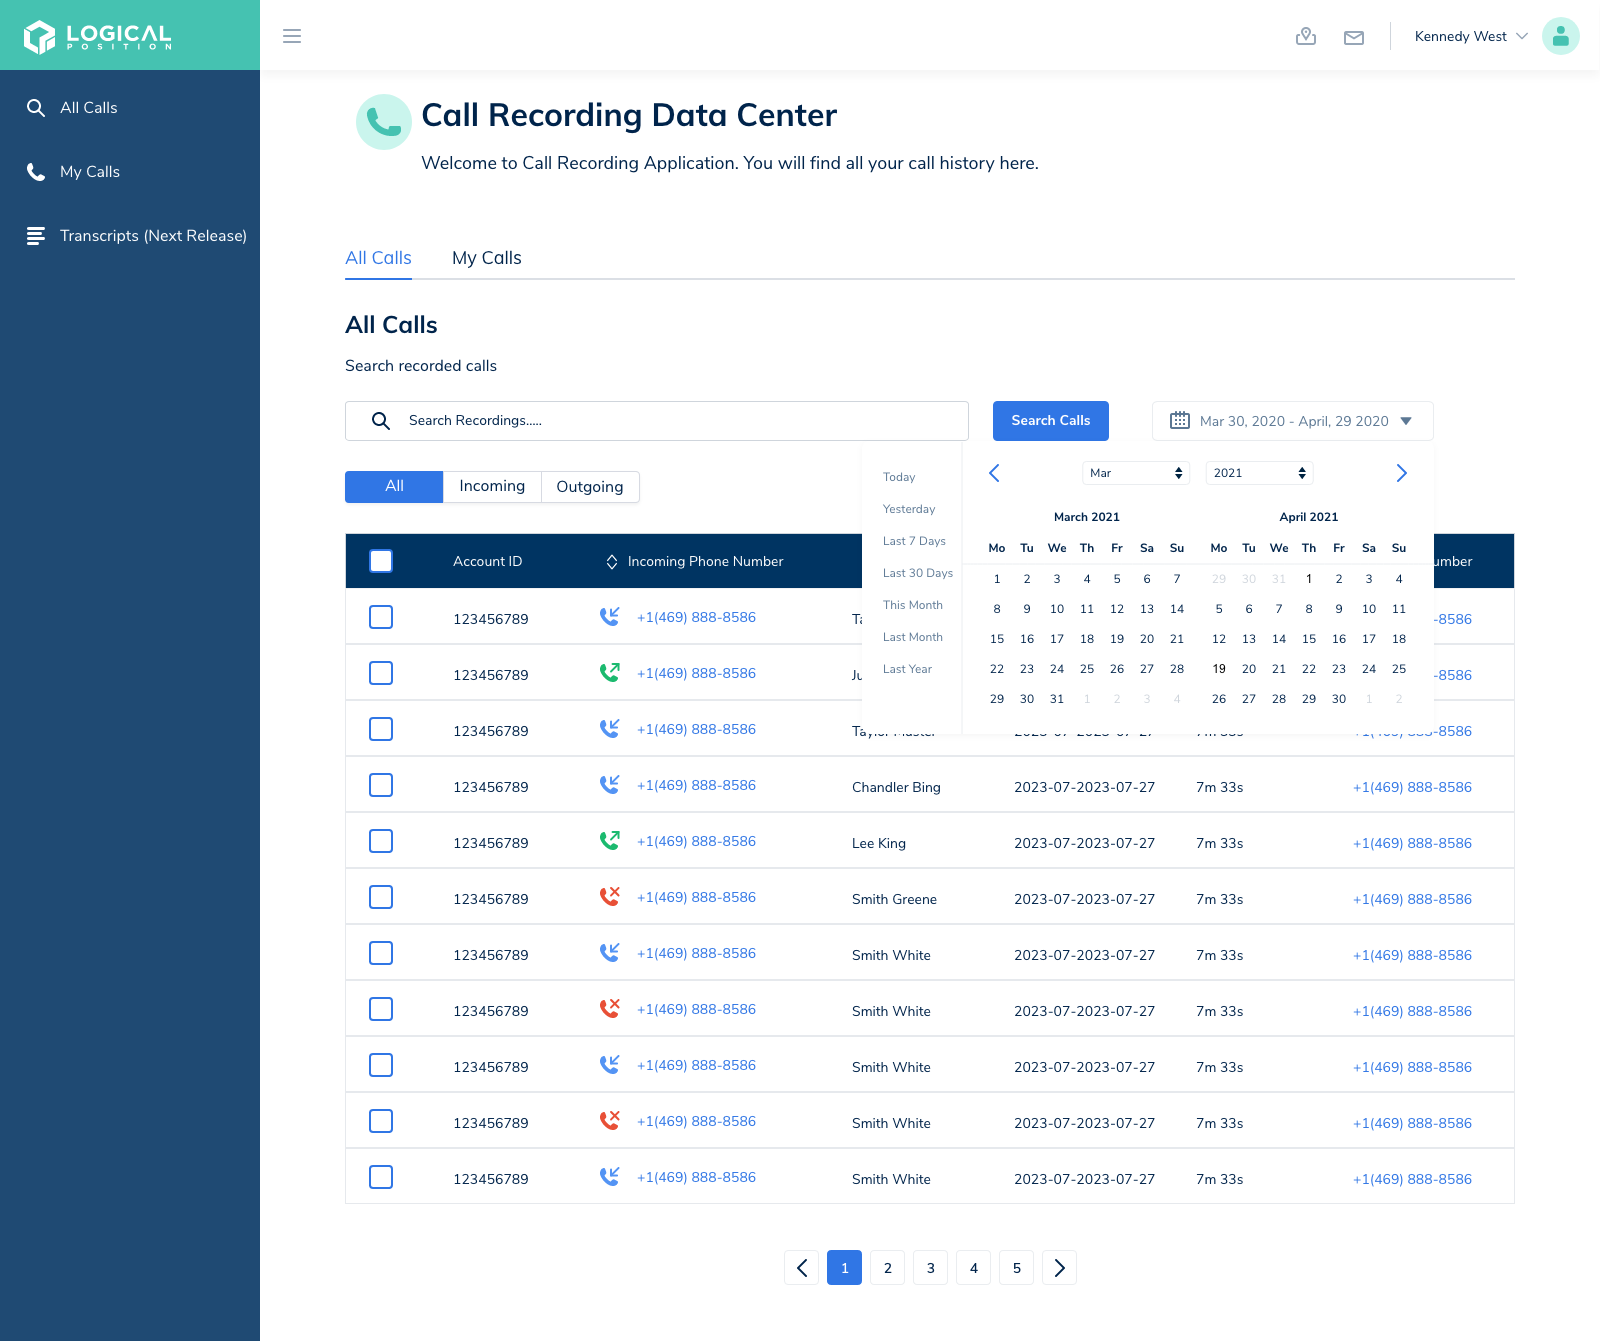Go to page 5
This screenshot has height=1341, width=1600.
click(1016, 1268)
